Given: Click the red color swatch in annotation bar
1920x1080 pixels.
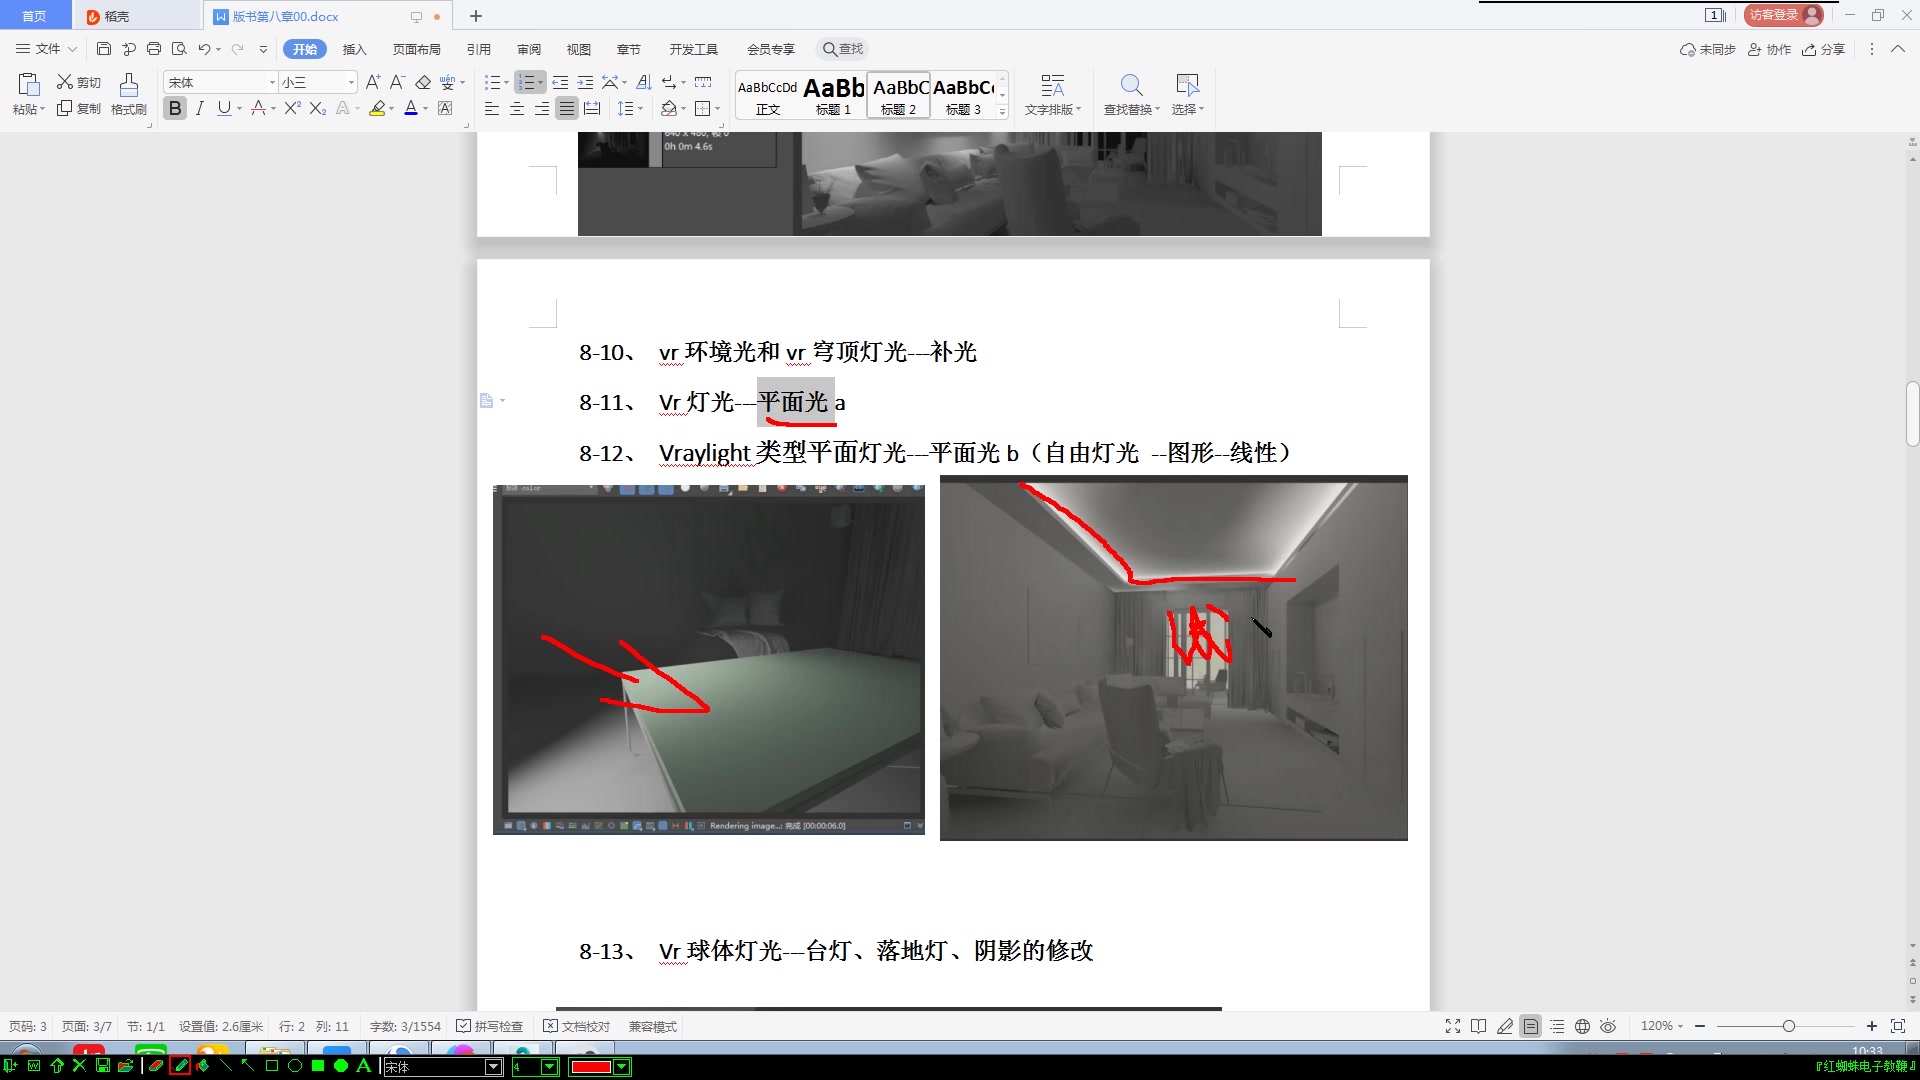Looking at the screenshot, I should [591, 1067].
